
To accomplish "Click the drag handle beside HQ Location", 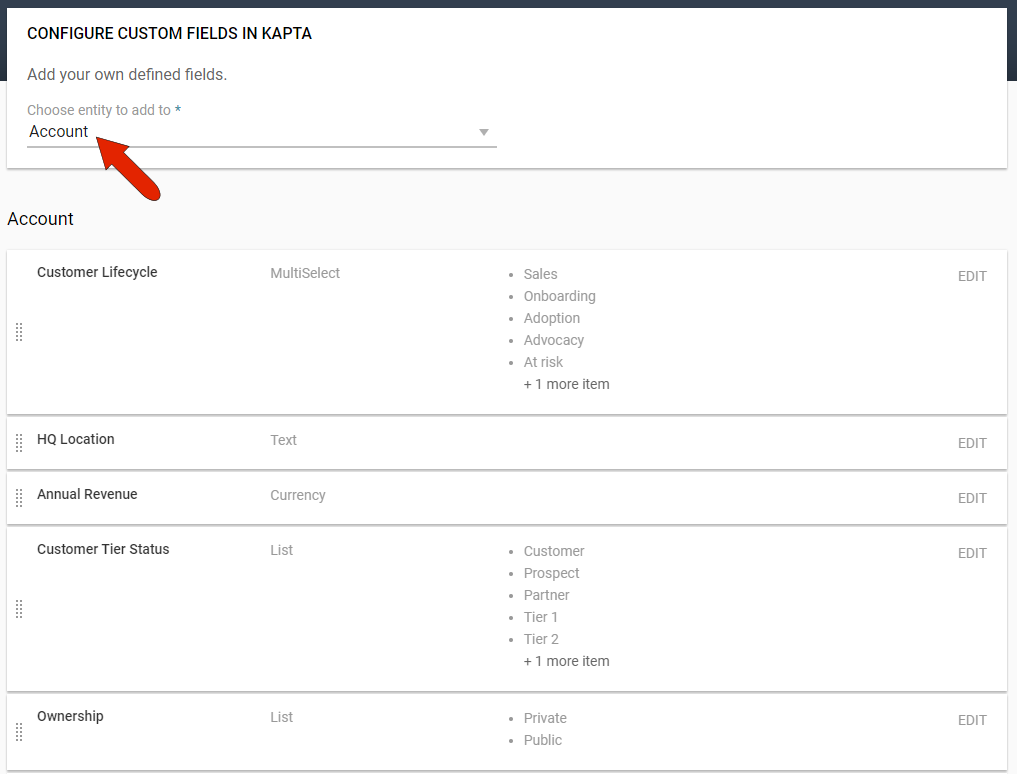I will [x=18, y=442].
